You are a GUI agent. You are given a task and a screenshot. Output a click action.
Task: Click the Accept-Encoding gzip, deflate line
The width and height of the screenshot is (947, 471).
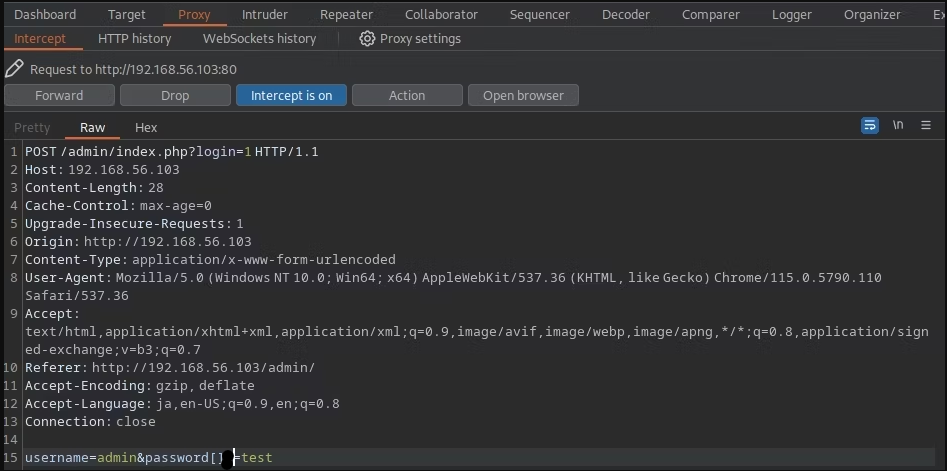(140, 385)
